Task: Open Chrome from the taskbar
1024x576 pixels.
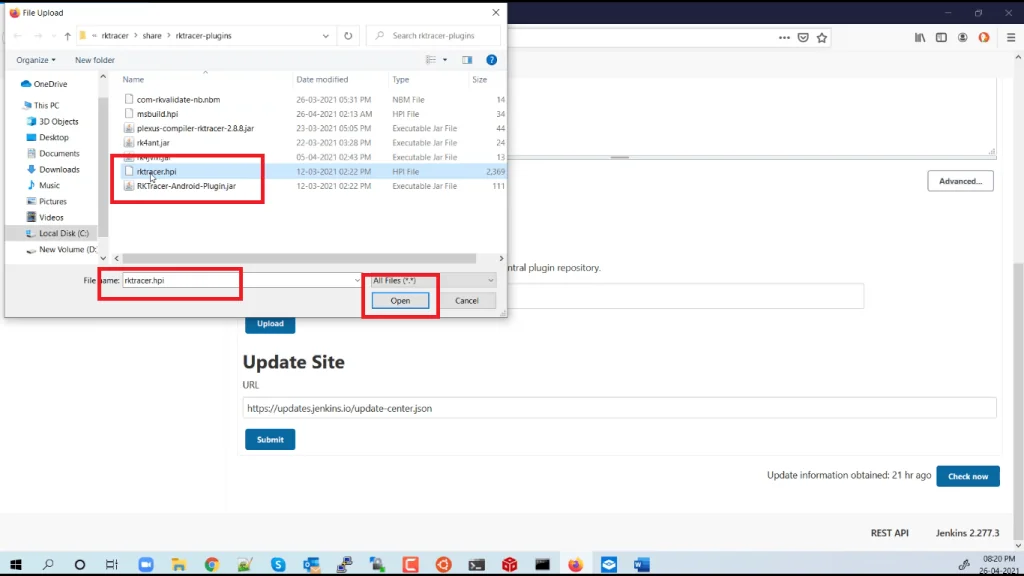Action: click(x=212, y=565)
